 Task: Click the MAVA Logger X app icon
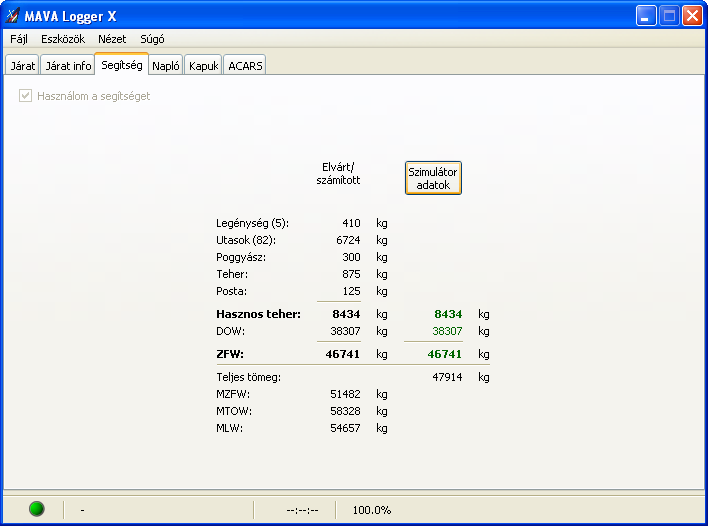pyautogui.click(x=13, y=16)
